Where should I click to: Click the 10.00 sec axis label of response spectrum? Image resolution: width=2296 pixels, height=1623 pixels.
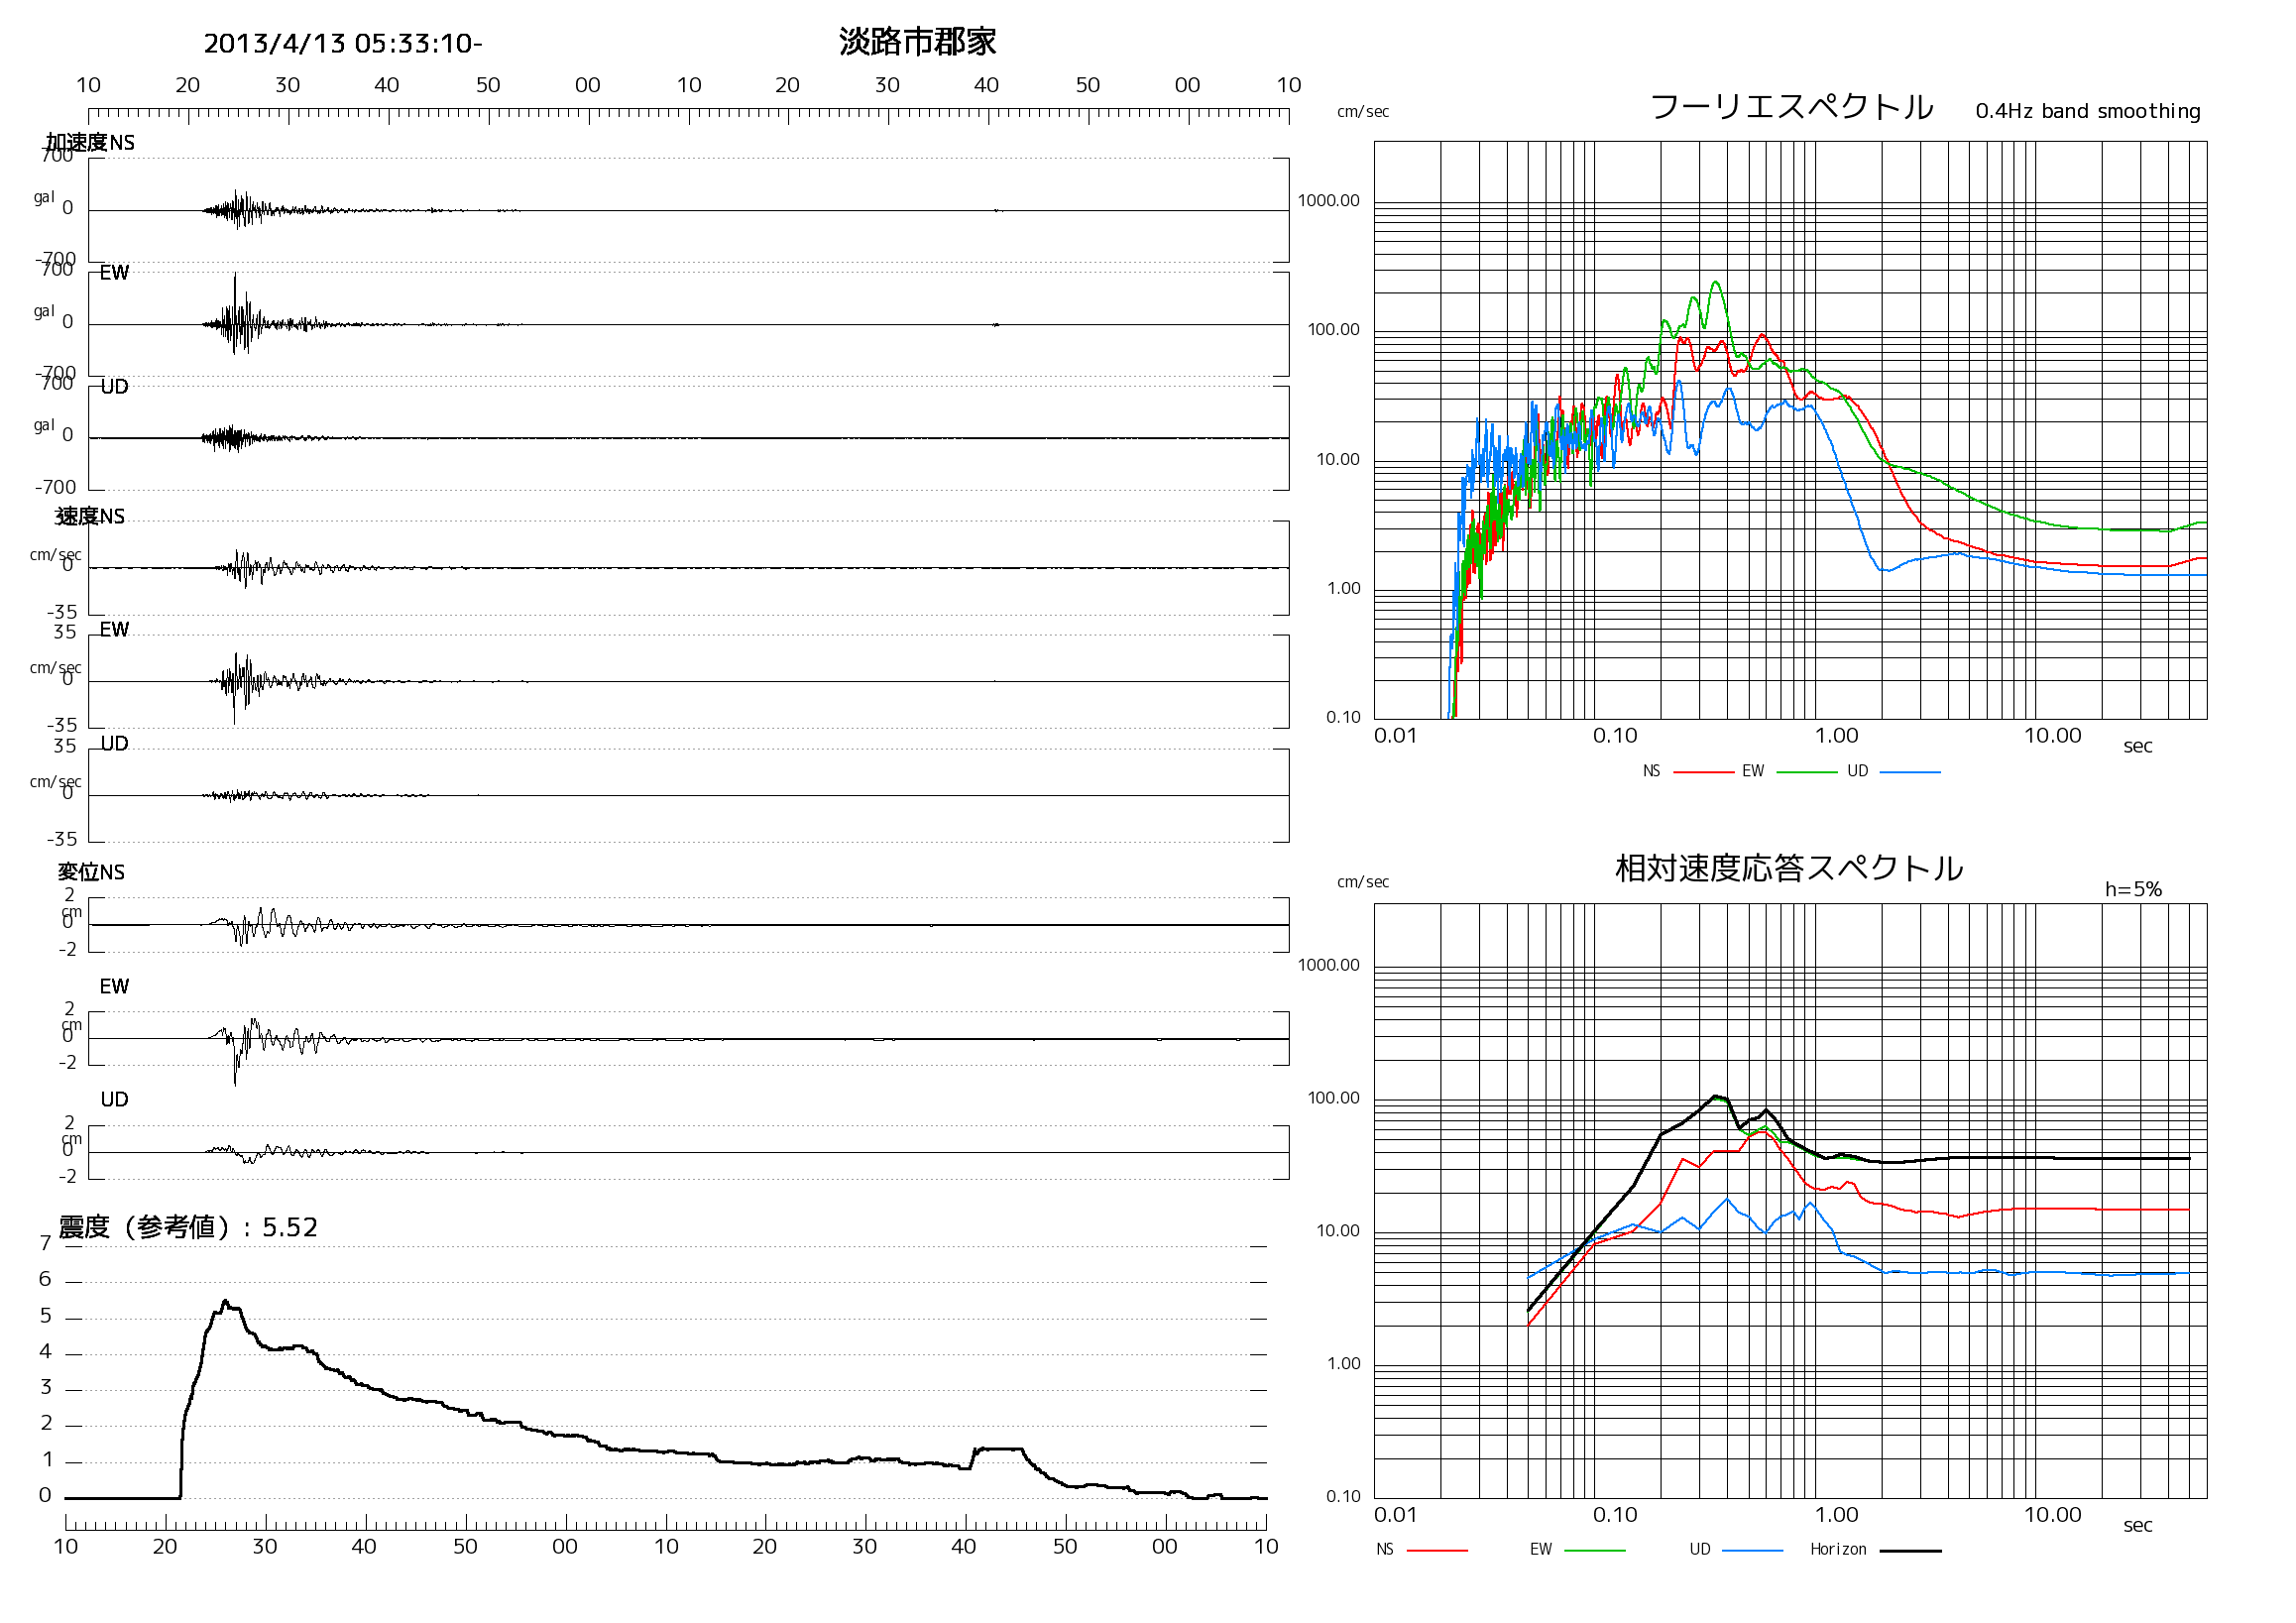[x=2052, y=1515]
